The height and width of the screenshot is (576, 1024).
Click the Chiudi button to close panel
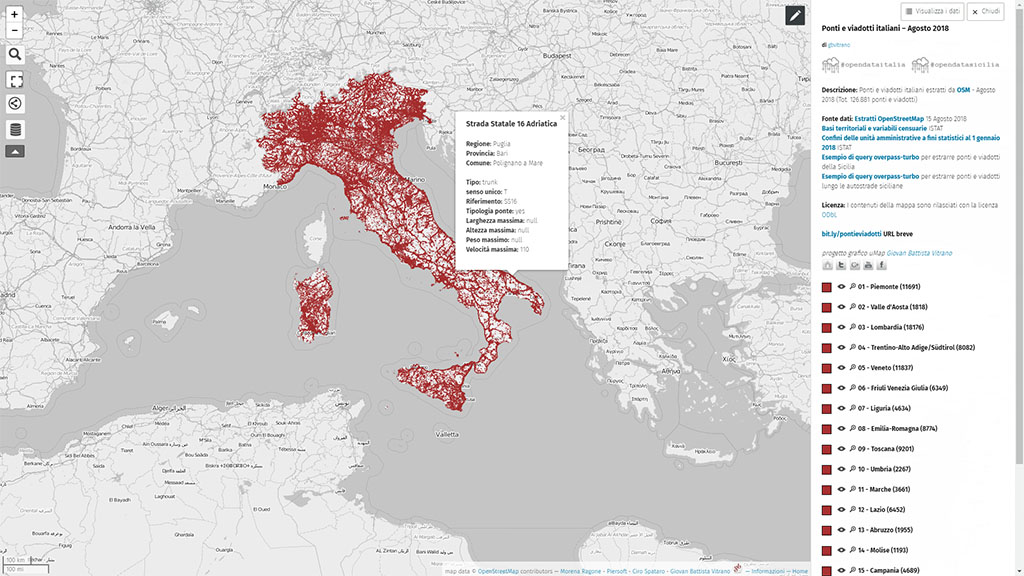[985, 12]
